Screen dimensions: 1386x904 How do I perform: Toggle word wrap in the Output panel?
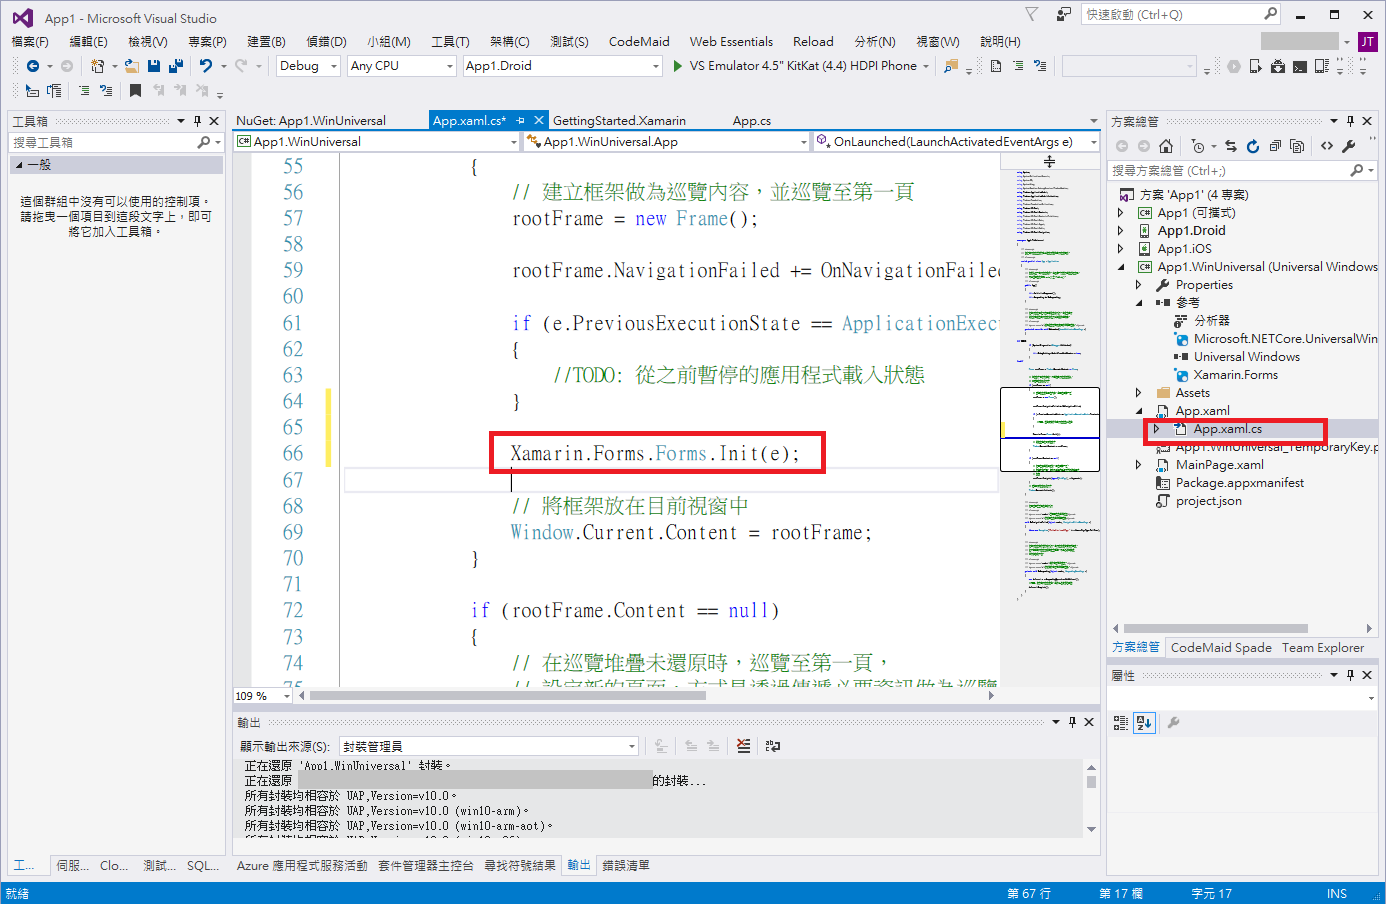click(773, 746)
